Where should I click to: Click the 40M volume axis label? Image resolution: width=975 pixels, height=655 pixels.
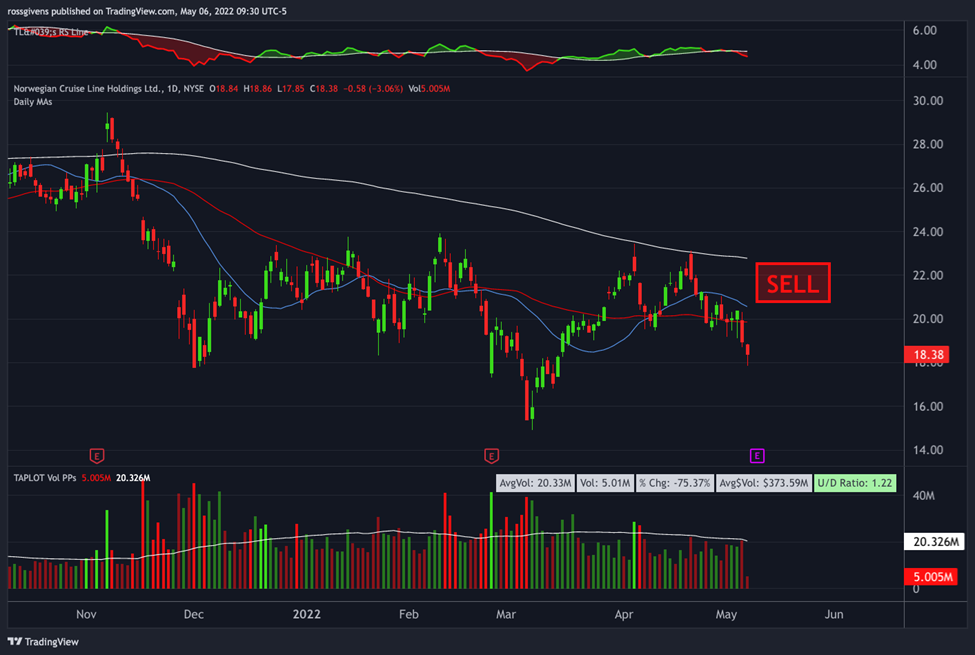click(x=923, y=496)
